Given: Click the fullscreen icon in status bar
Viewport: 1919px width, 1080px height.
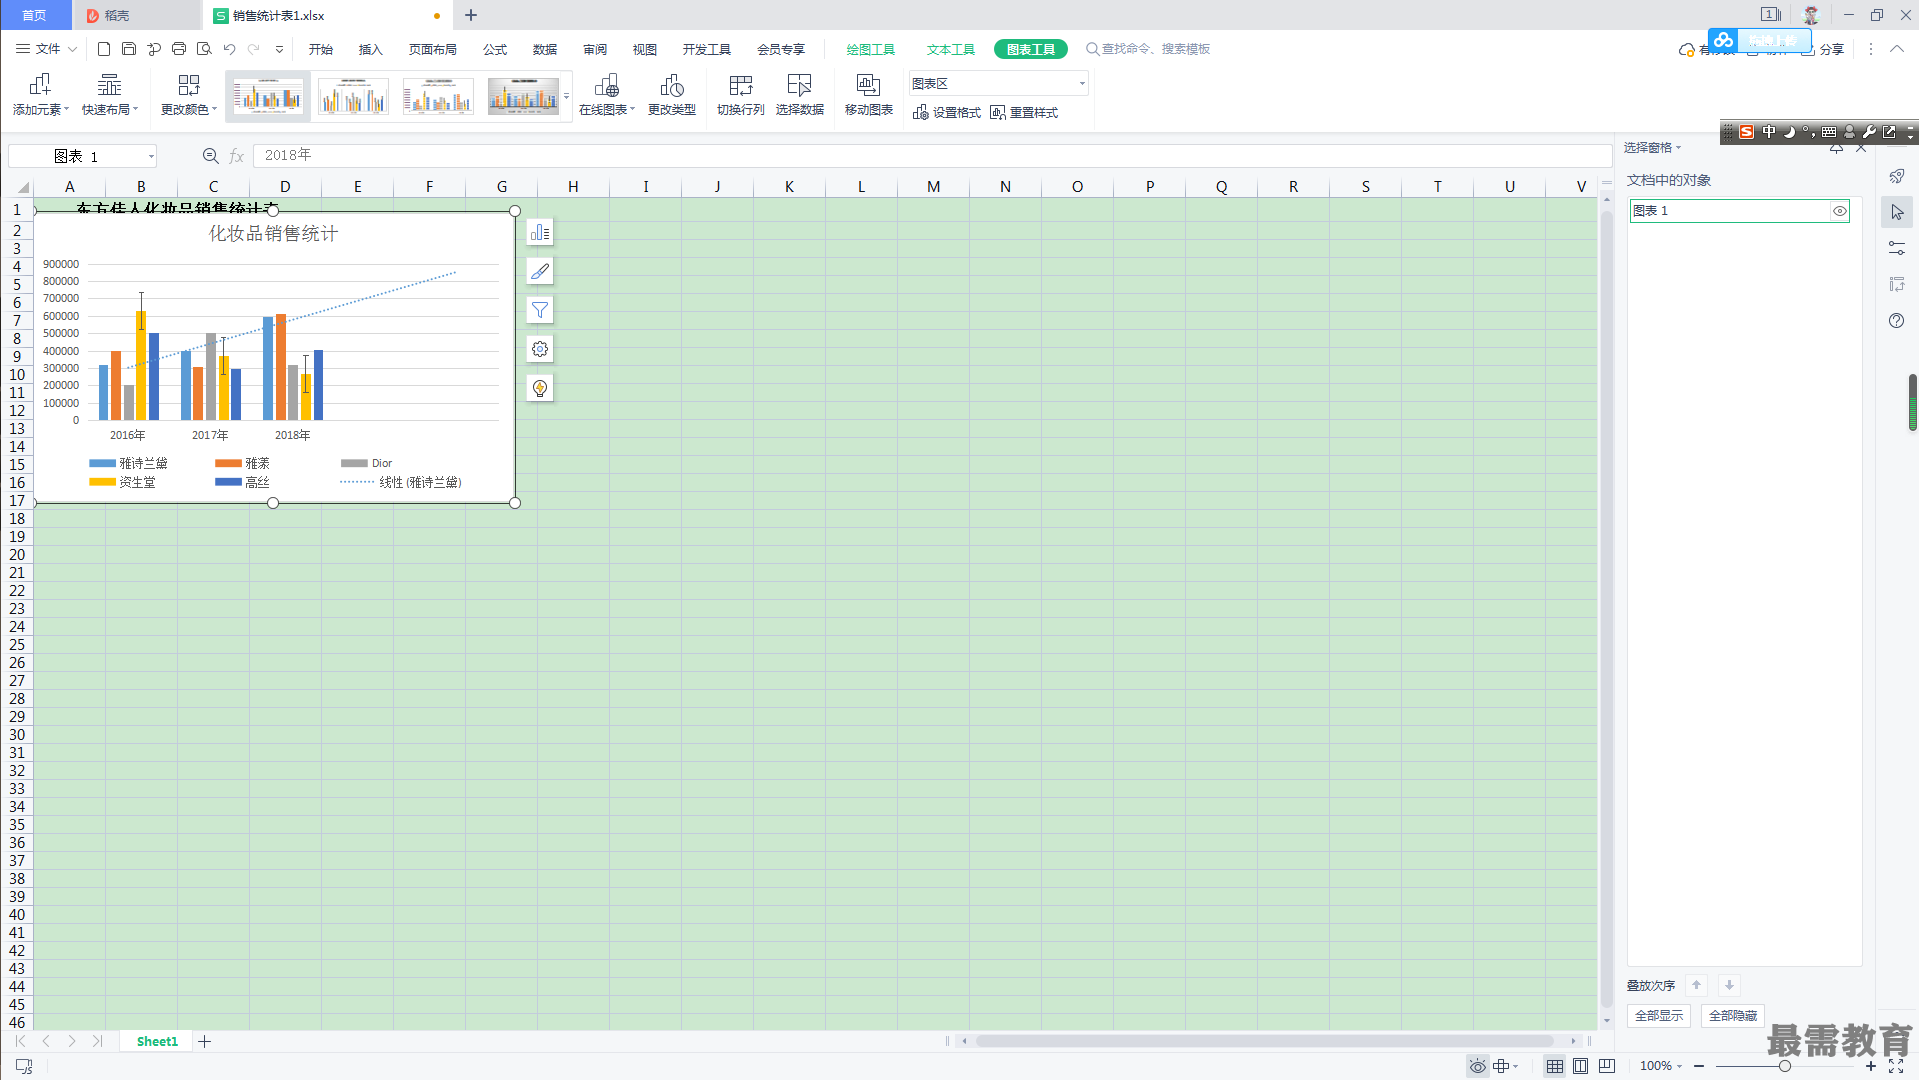Looking at the screenshot, I should click(1896, 1067).
